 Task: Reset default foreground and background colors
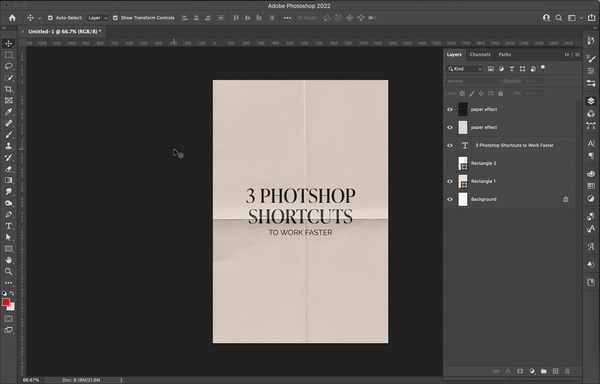pos(4,293)
